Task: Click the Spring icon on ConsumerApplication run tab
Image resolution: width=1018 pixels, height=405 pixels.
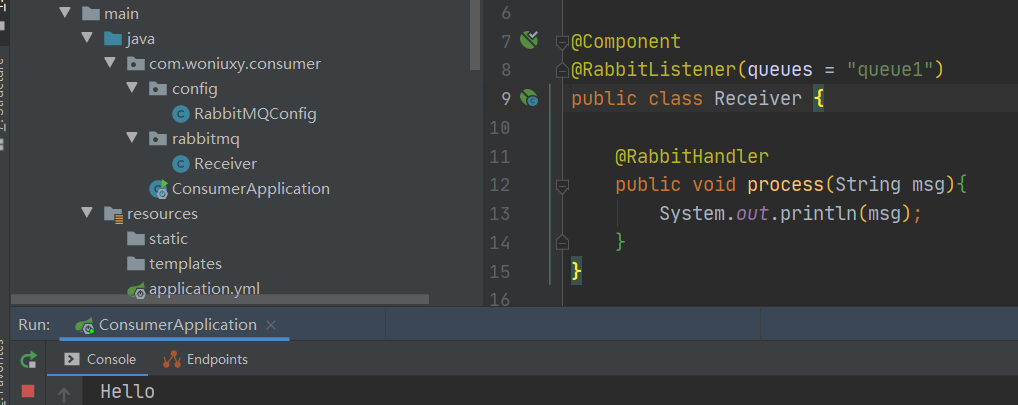Action: pyautogui.click(x=84, y=326)
